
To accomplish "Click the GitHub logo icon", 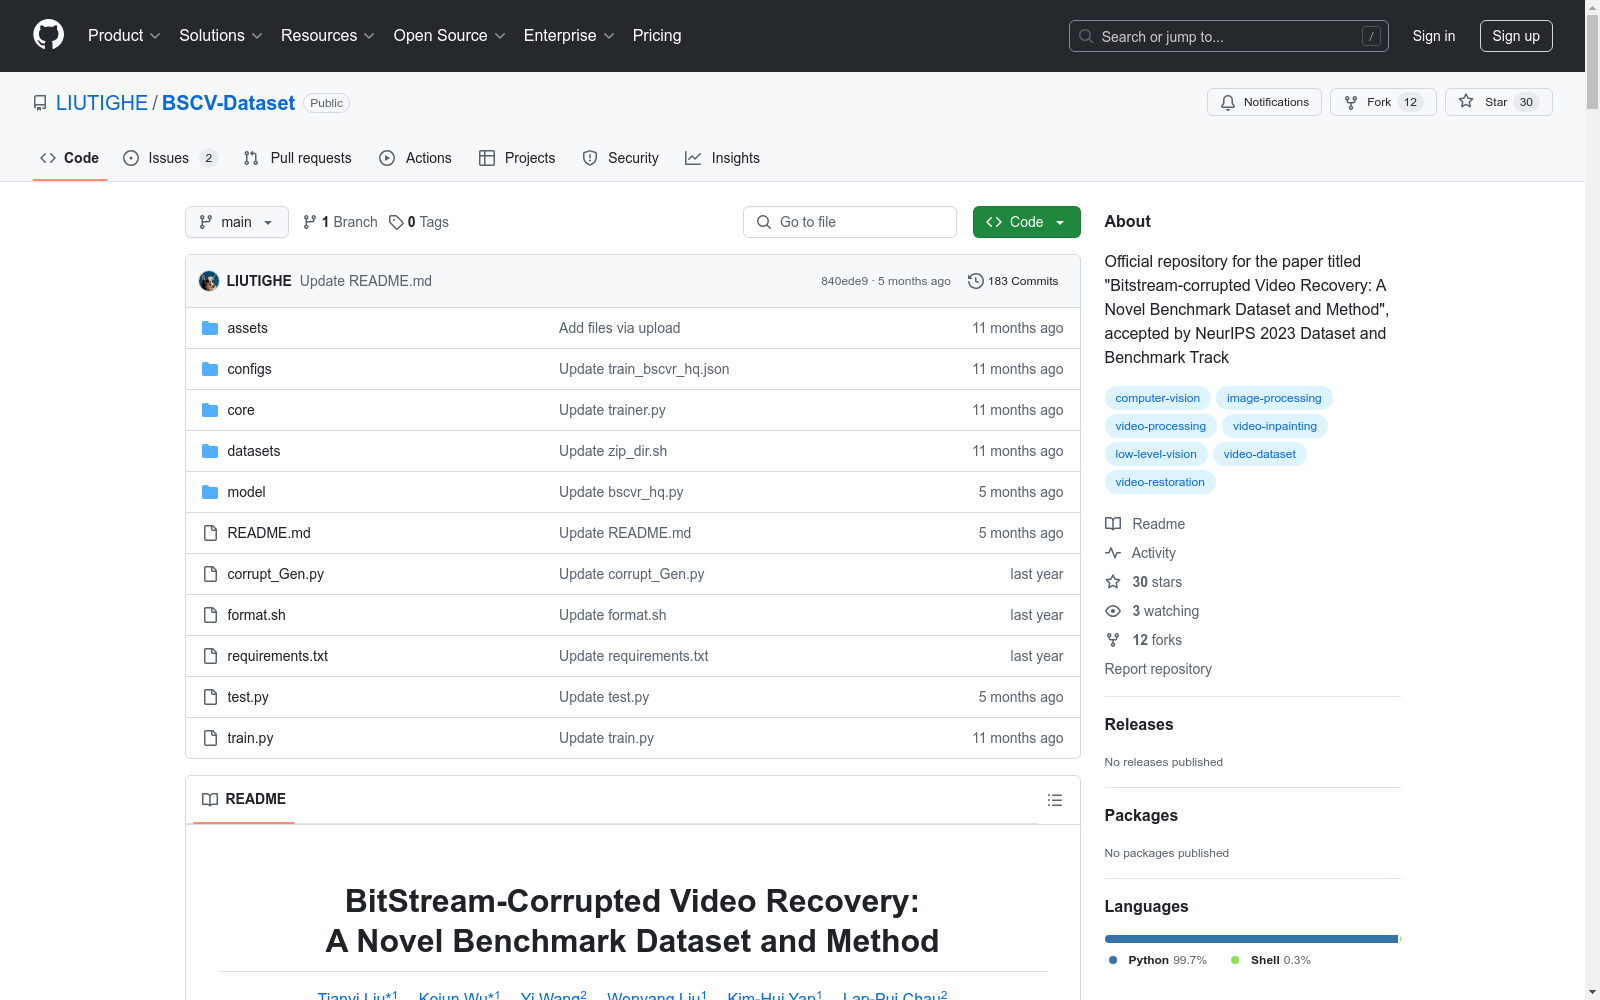I will [x=48, y=35].
